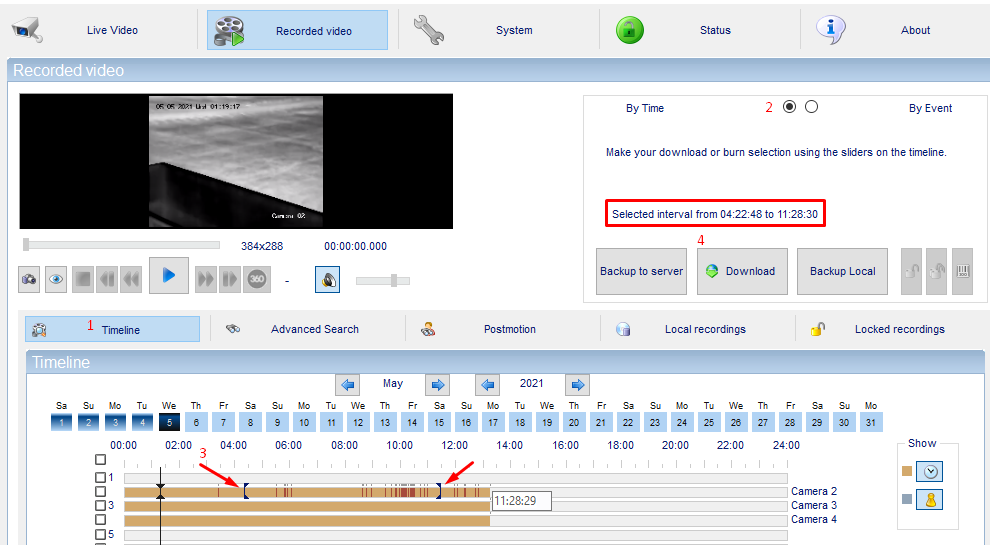Select day 12 in the calendar

358,422
